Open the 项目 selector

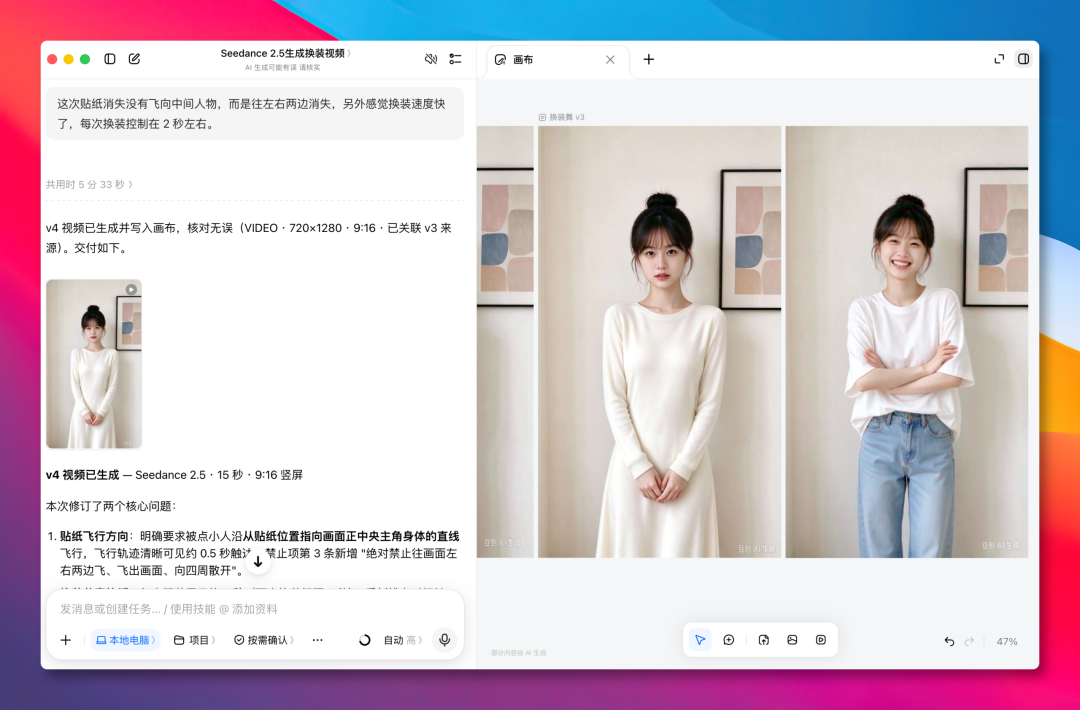[x=194, y=640]
